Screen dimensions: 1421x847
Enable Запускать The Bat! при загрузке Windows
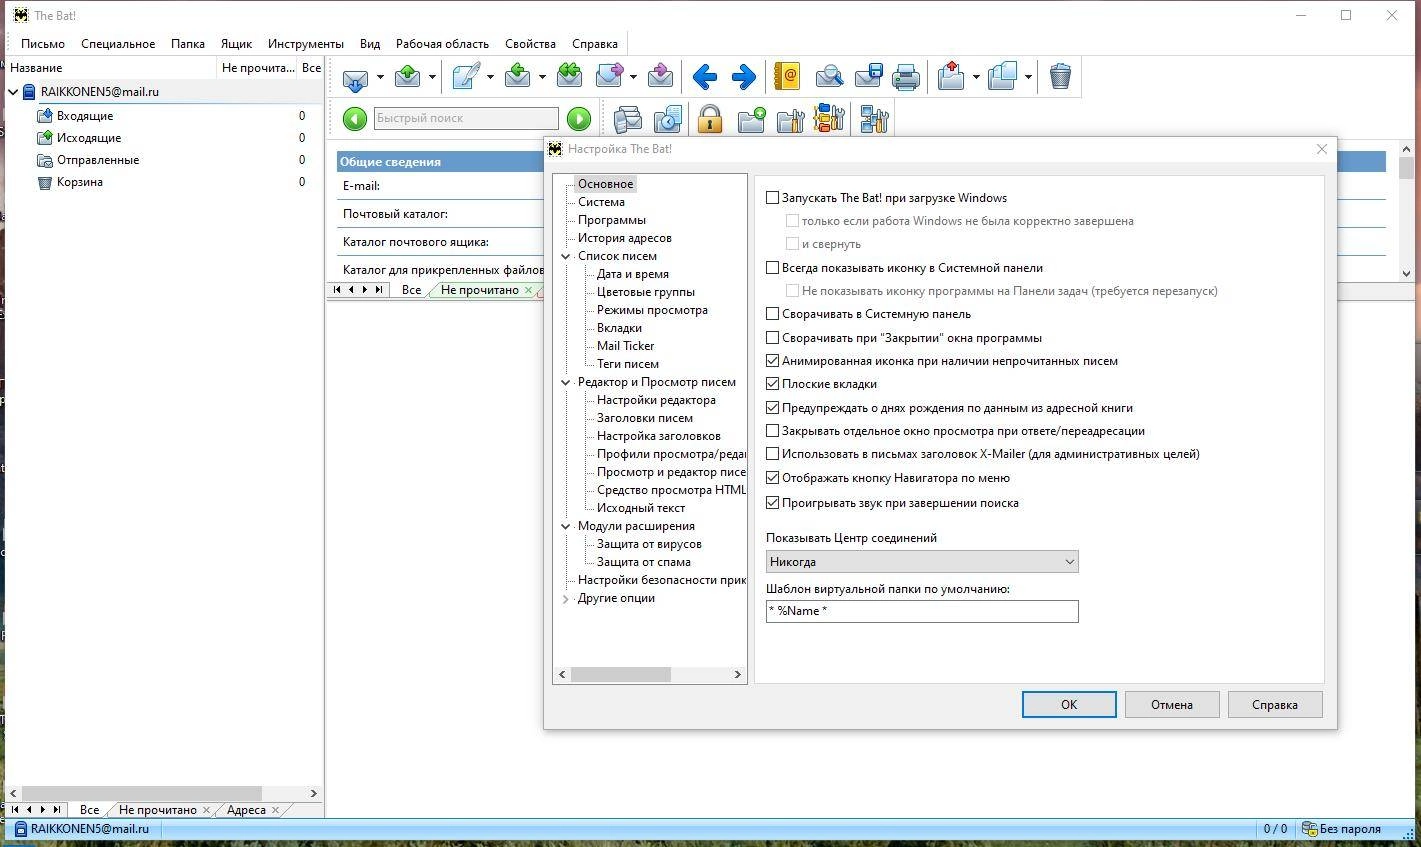772,198
